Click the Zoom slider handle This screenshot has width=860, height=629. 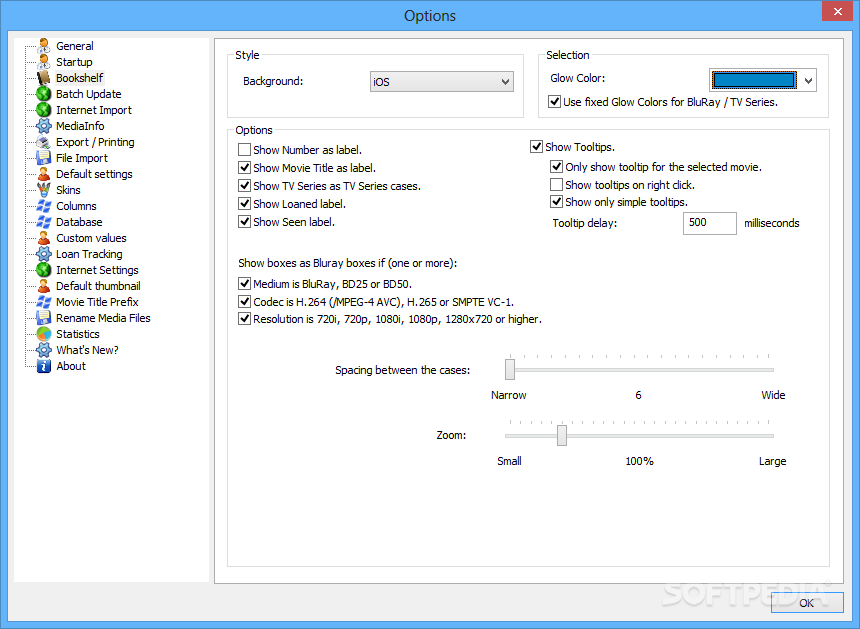(562, 435)
